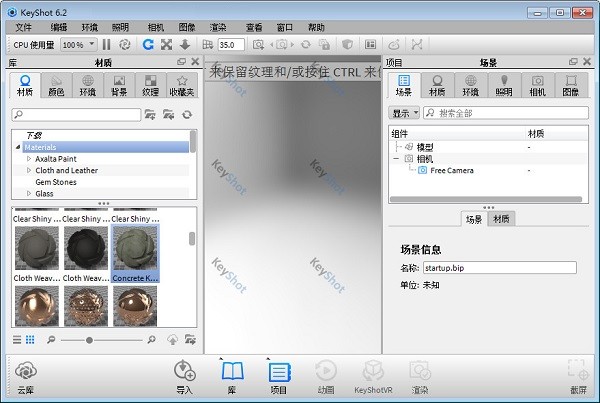This screenshot has height=403, width=600.
Task: Expand the Glass folder
Action: click(29, 193)
